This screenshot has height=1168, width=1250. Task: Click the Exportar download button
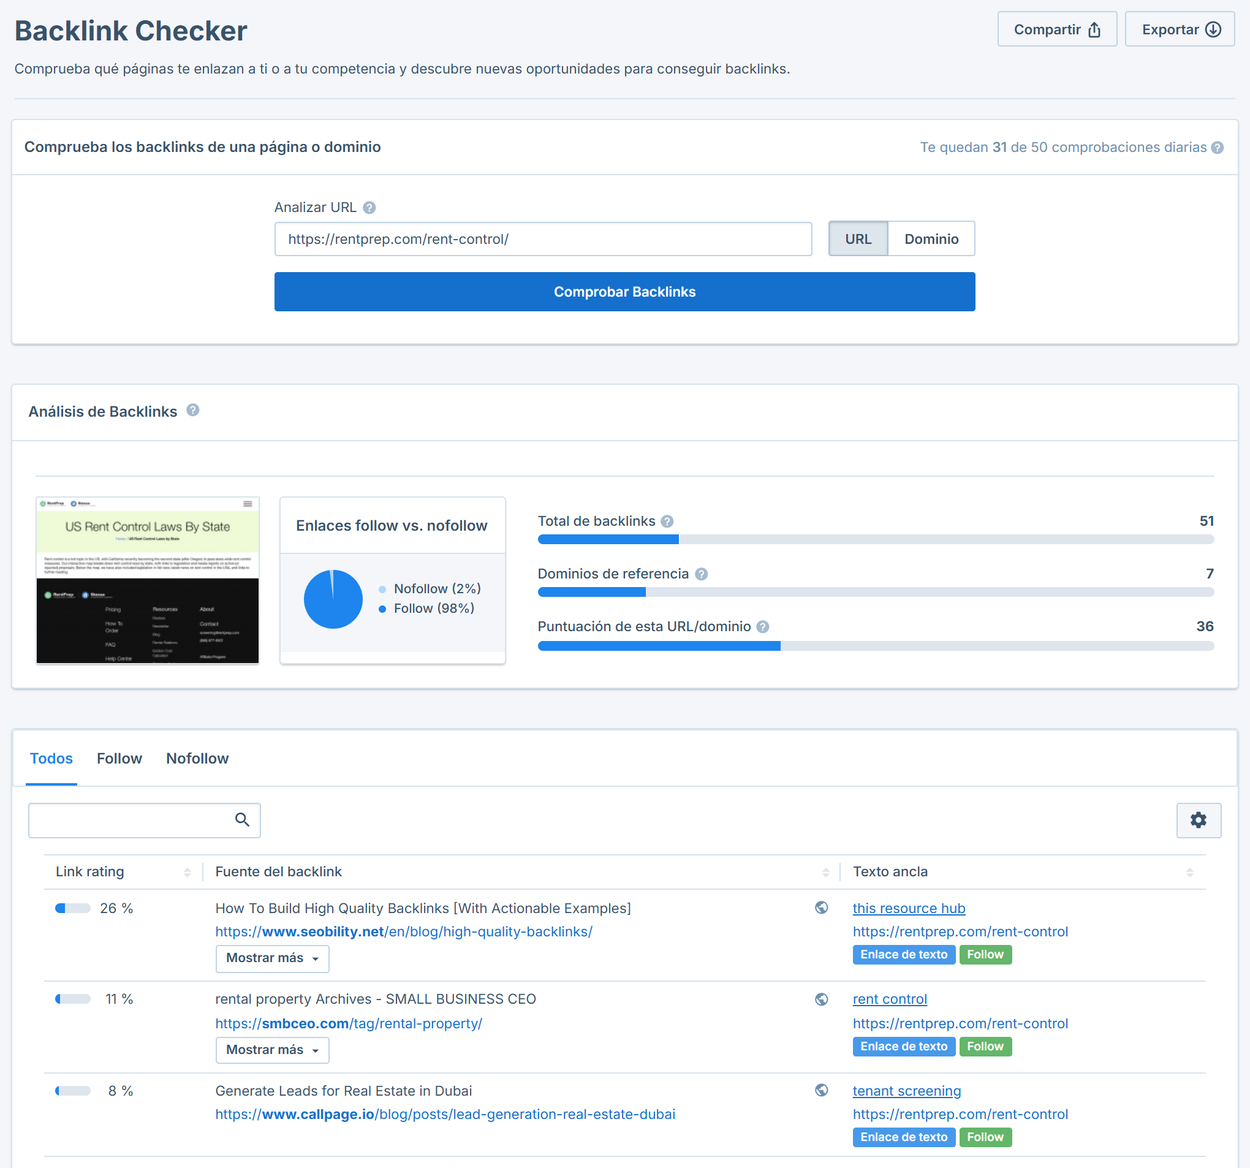[1180, 29]
